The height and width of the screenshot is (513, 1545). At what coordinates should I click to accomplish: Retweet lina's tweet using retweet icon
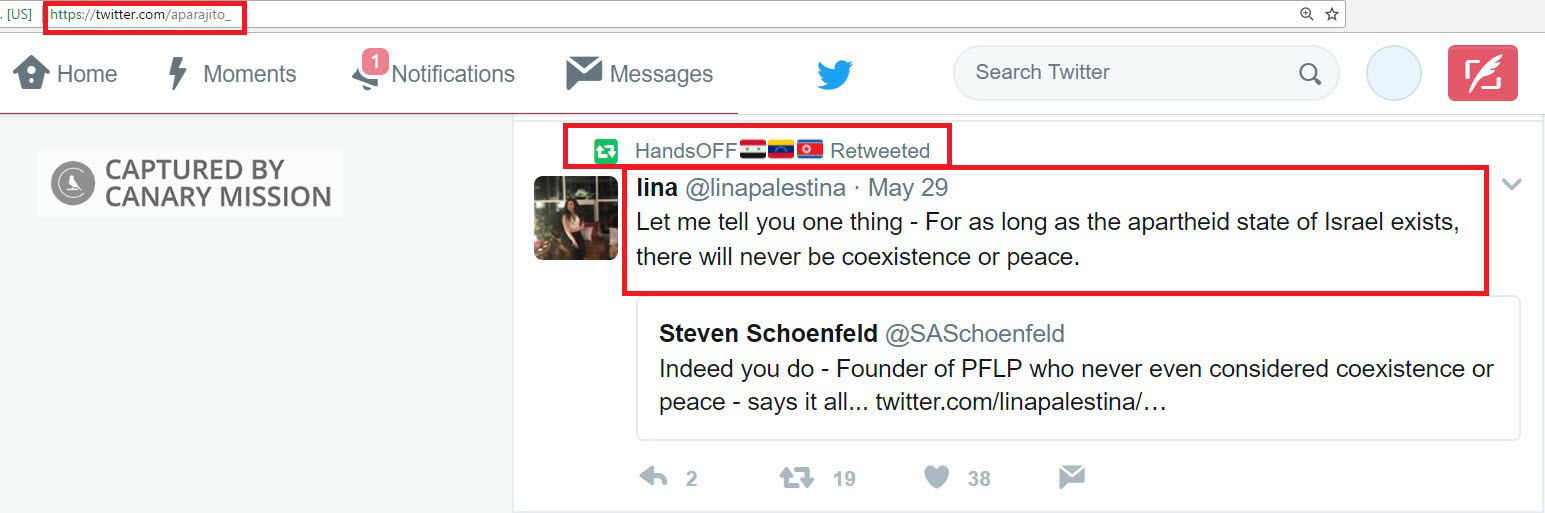click(x=796, y=478)
